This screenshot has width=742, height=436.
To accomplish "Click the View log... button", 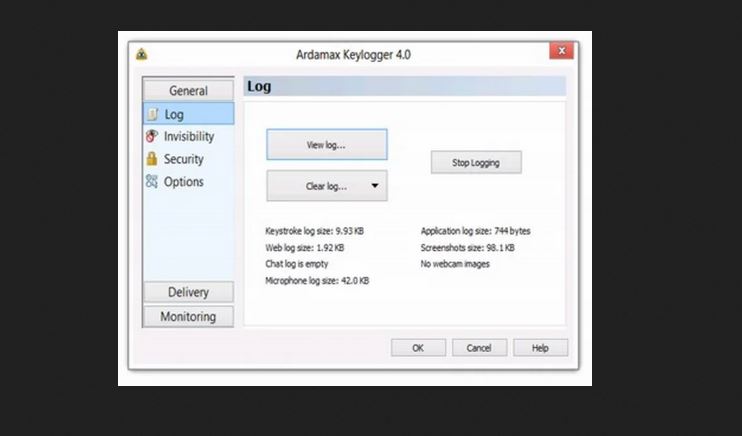I will pos(327,144).
